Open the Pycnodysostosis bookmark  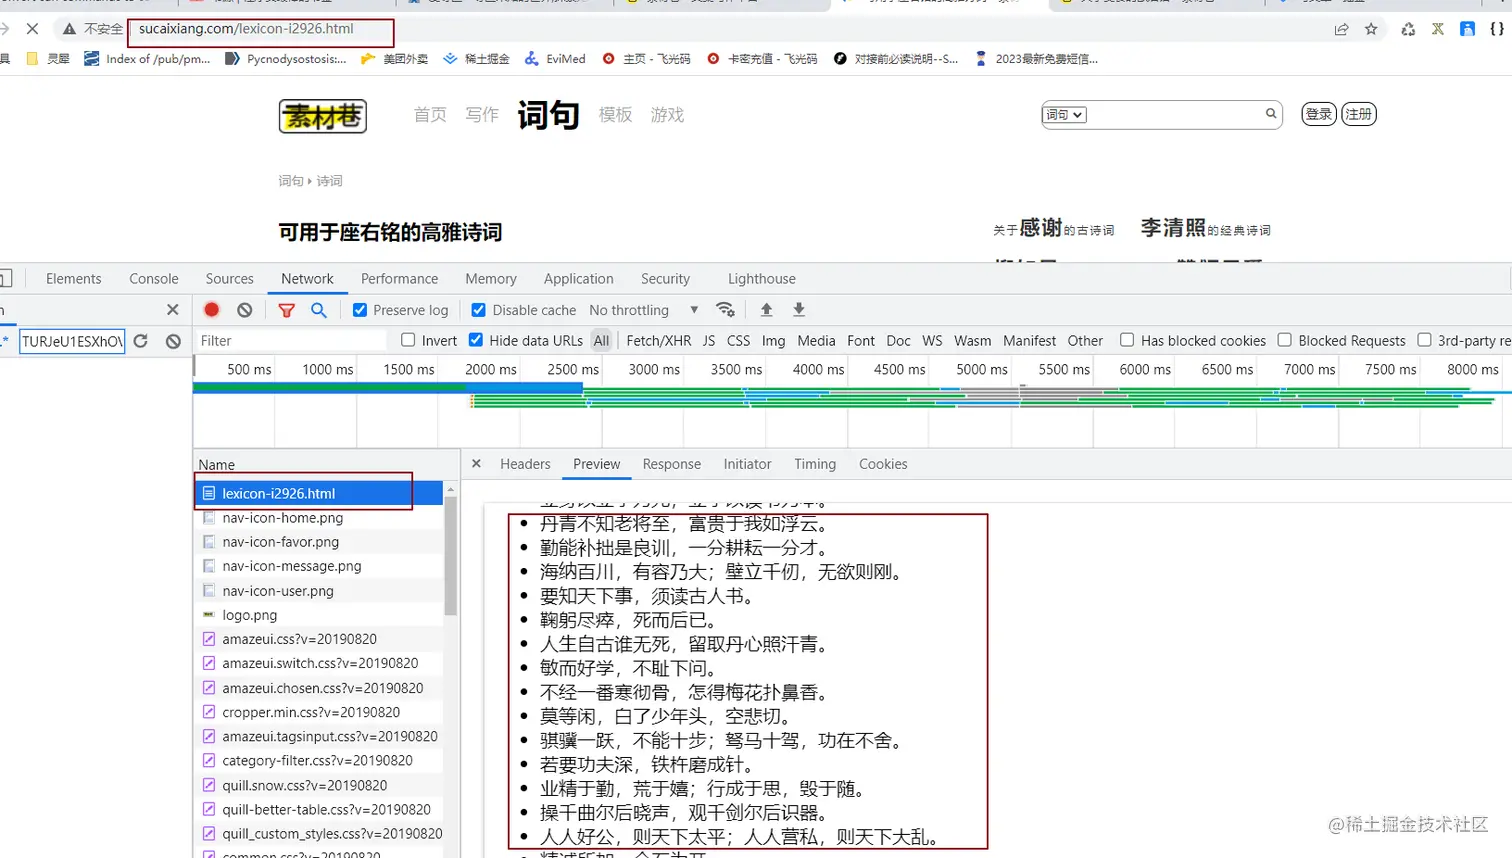click(x=286, y=59)
